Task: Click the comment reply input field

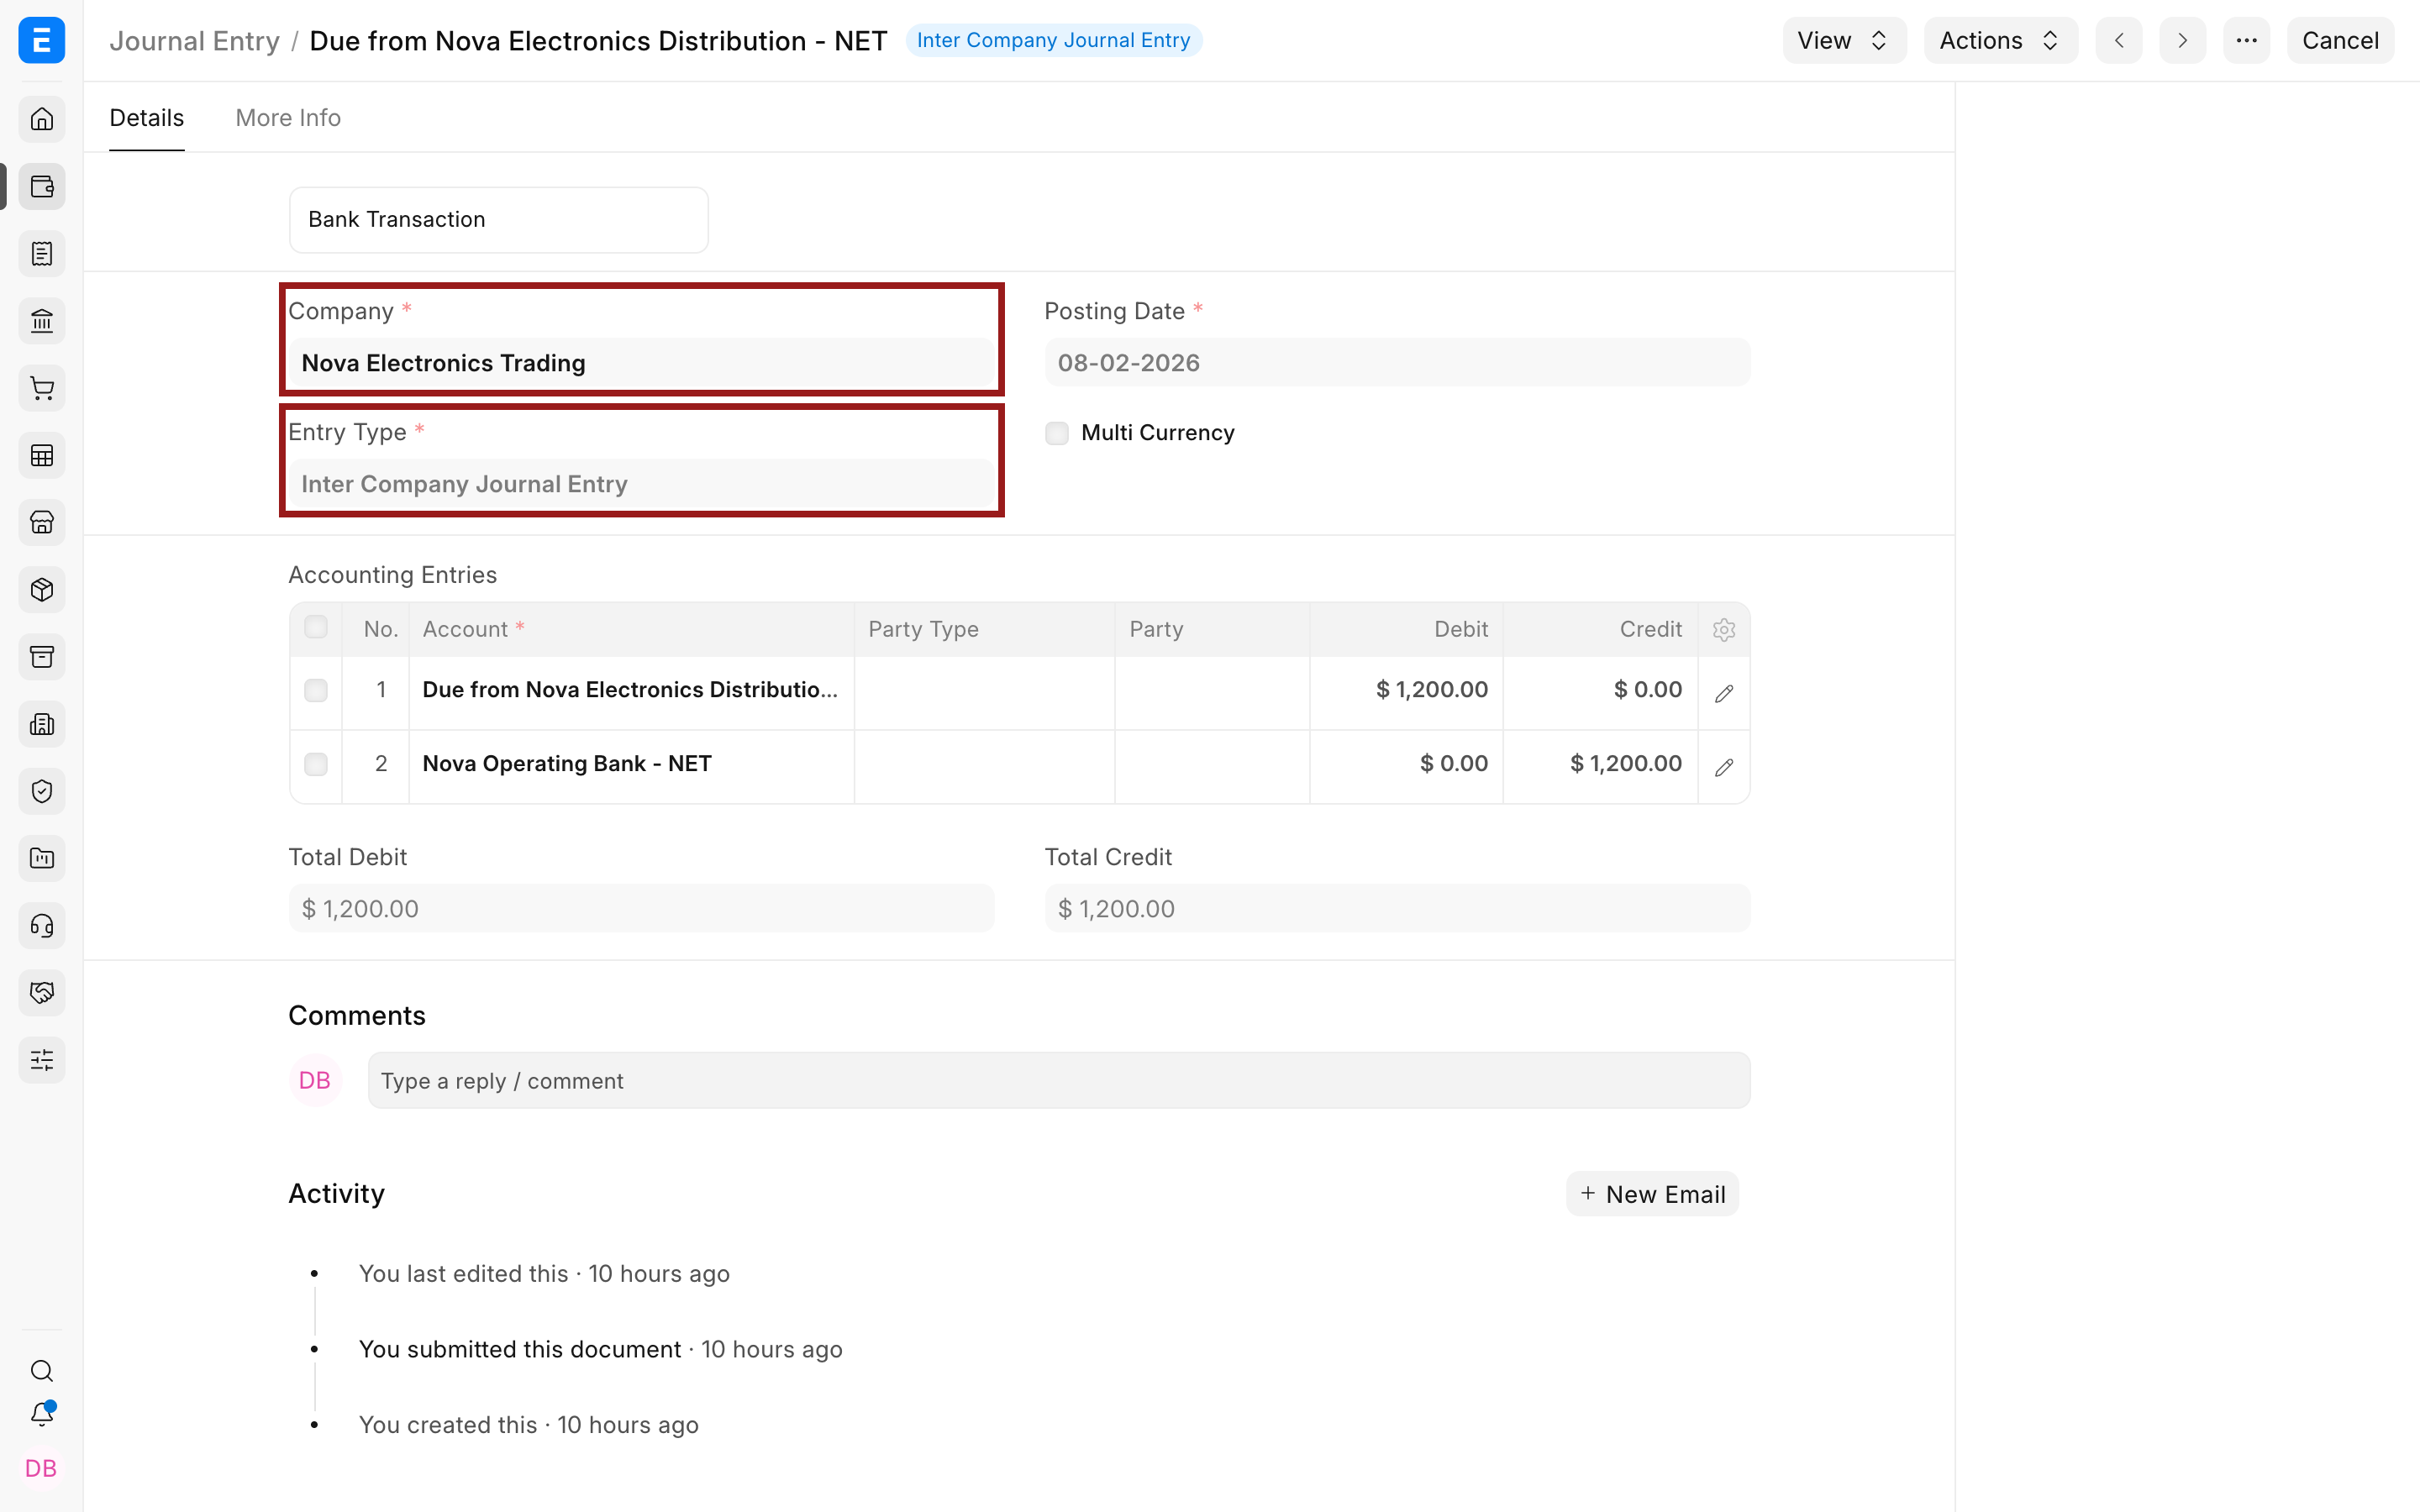Action: pos(1059,1080)
